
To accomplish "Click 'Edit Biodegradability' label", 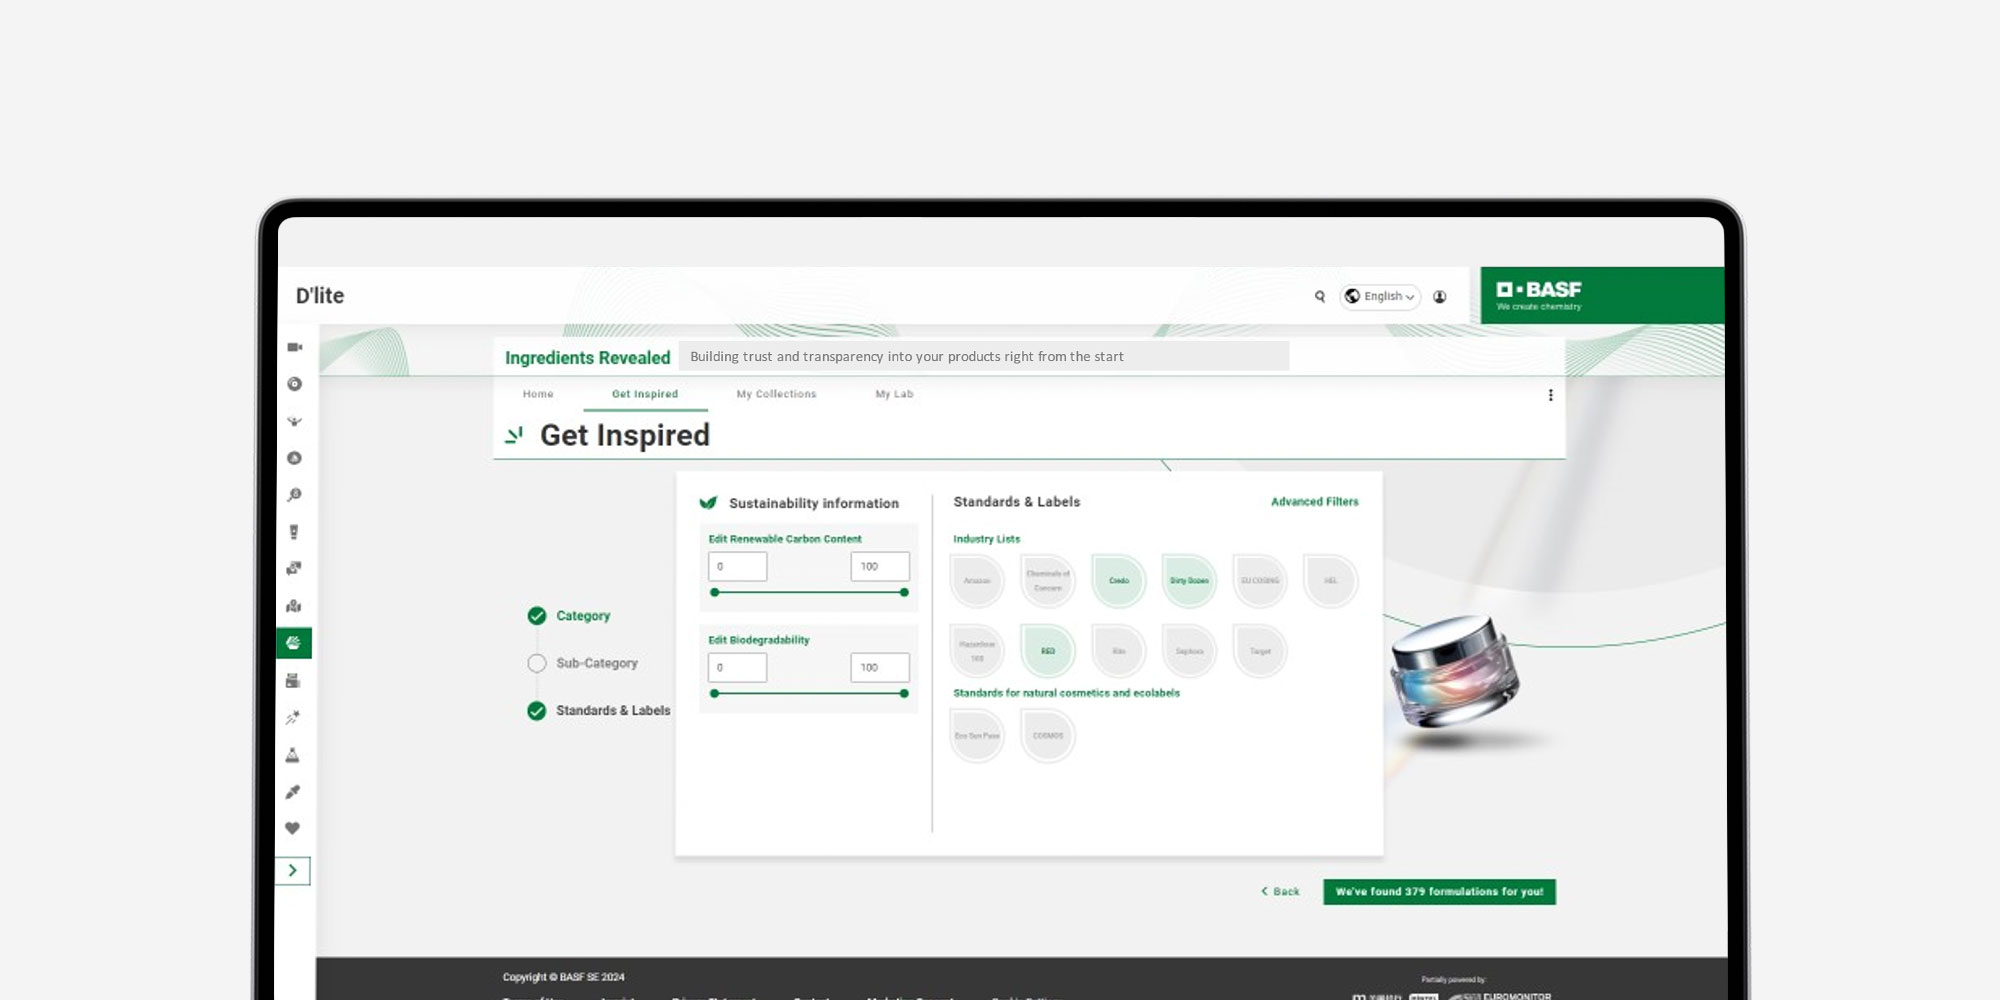I will pos(759,640).
